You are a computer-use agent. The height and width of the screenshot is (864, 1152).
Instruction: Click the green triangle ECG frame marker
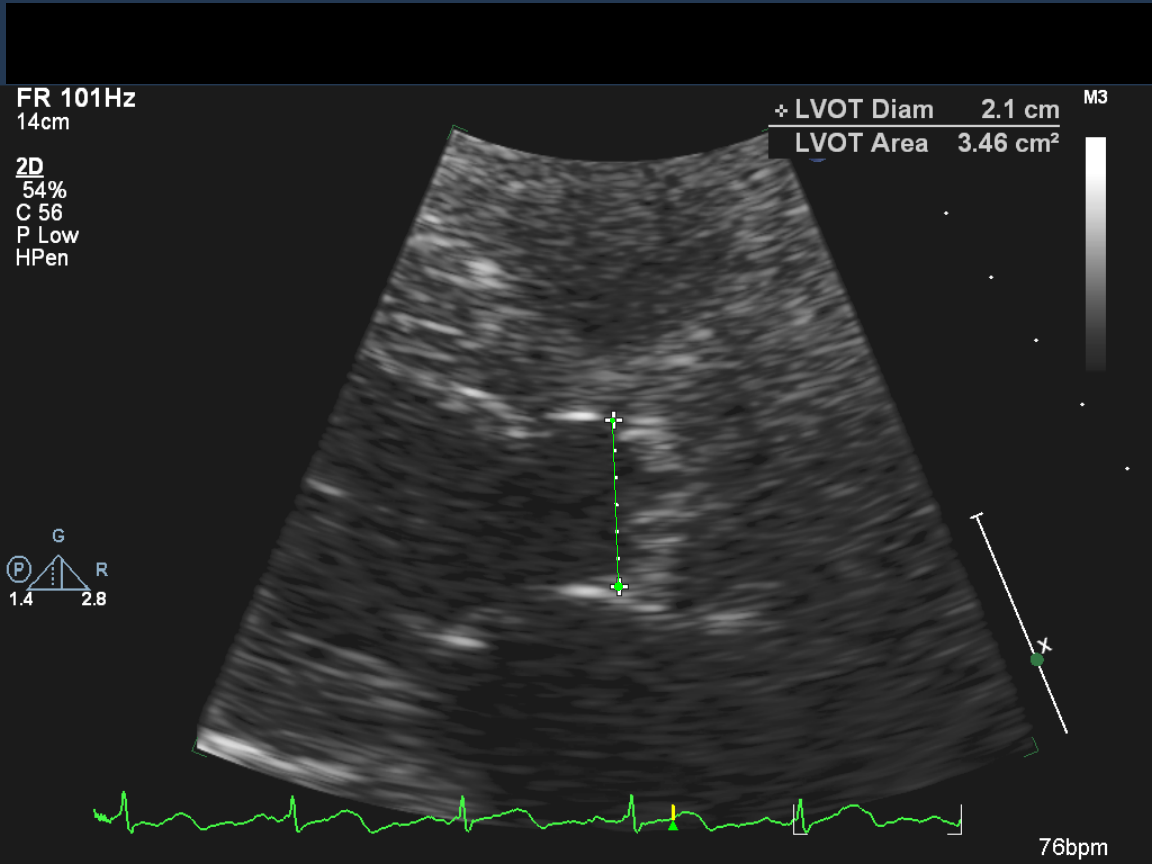tap(673, 825)
